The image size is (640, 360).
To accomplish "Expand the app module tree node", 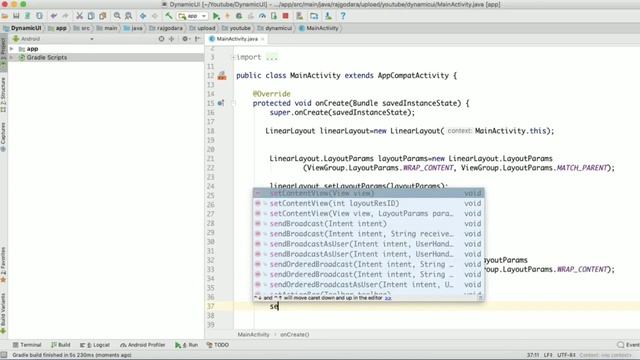I will [x=12, y=49].
